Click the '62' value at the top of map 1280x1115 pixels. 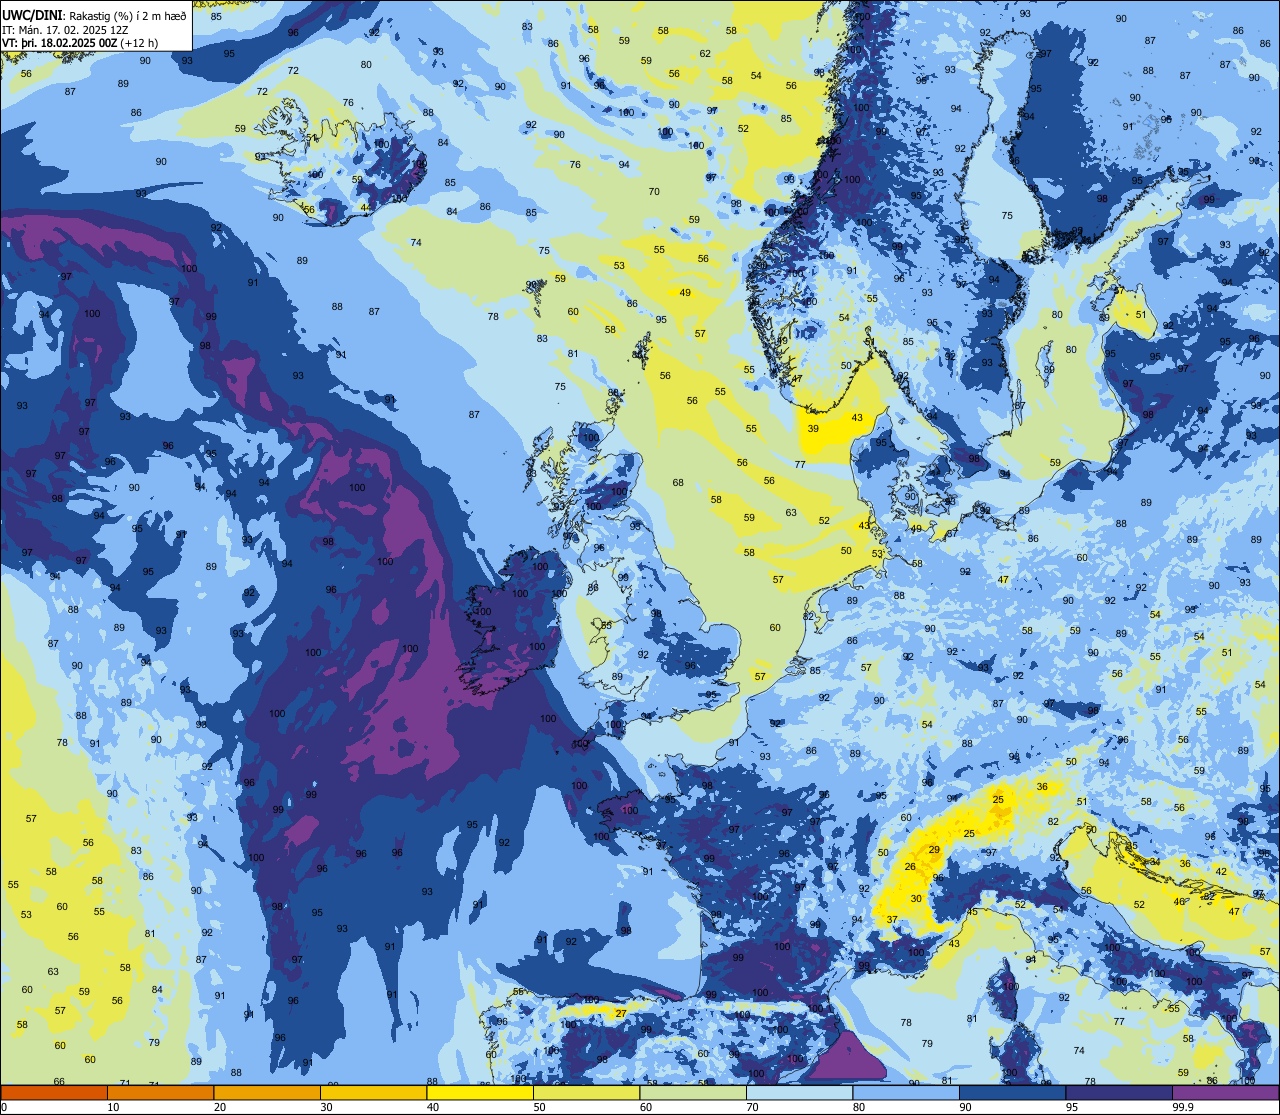(x=705, y=54)
